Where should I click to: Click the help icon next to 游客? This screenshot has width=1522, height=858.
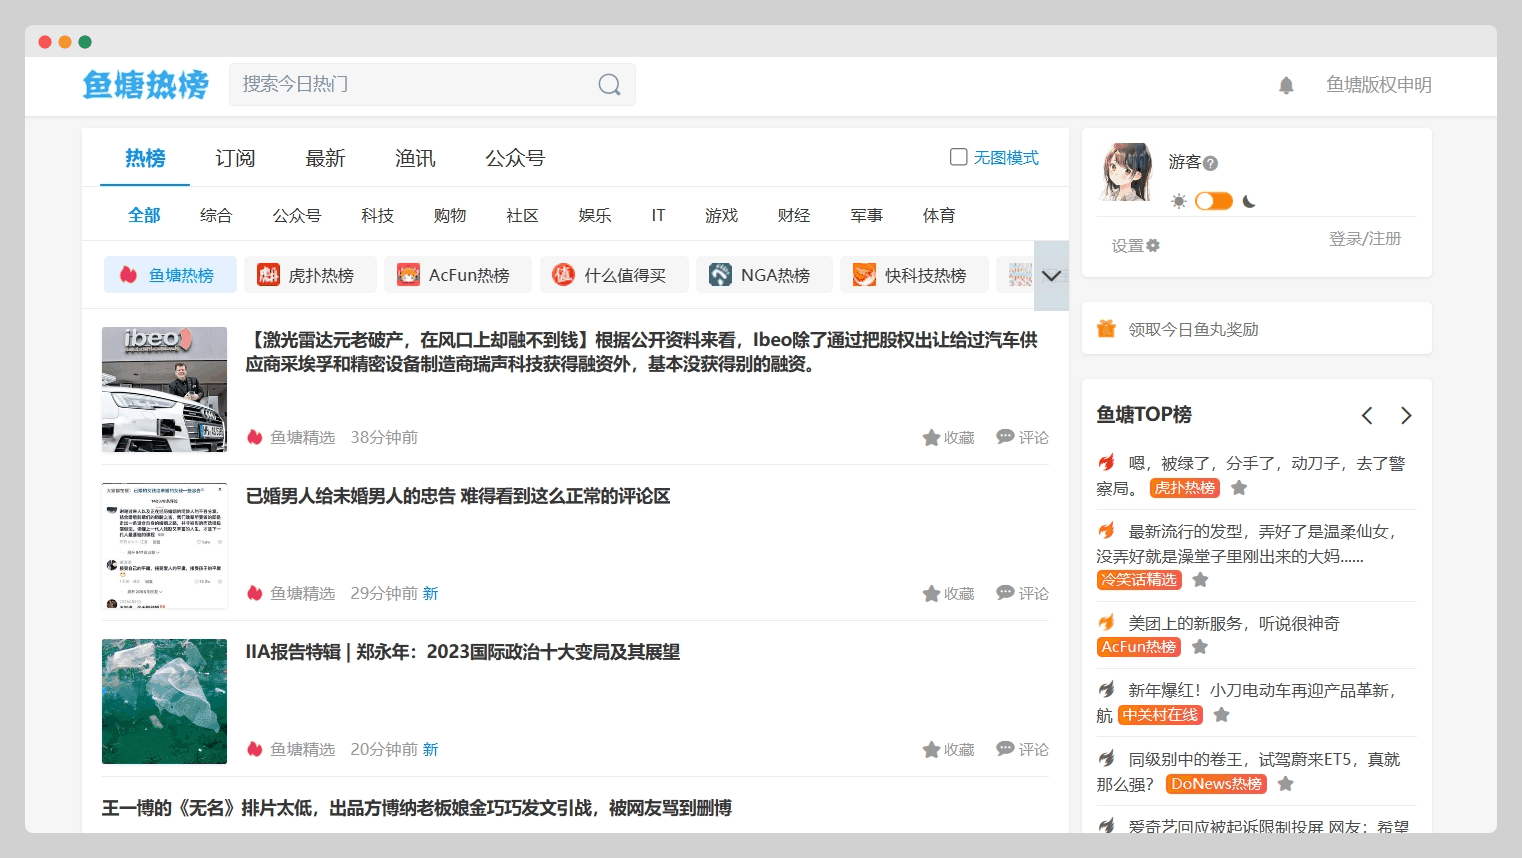(x=1210, y=163)
